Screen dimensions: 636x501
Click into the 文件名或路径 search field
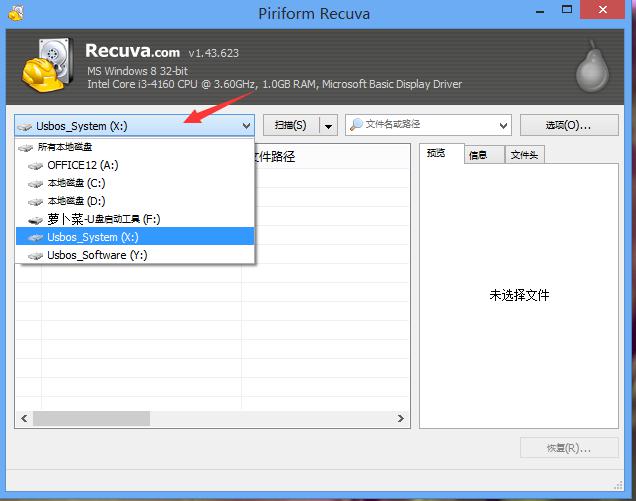(428, 125)
